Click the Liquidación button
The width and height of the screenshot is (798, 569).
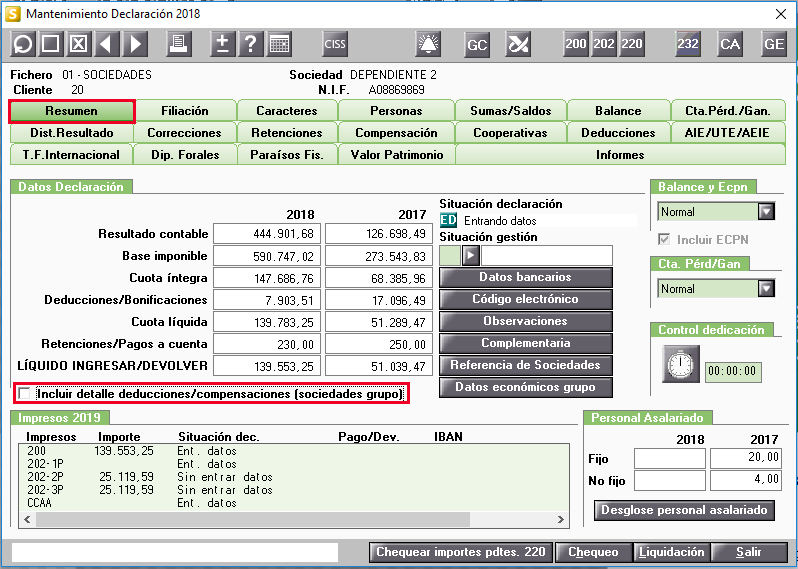(x=672, y=552)
